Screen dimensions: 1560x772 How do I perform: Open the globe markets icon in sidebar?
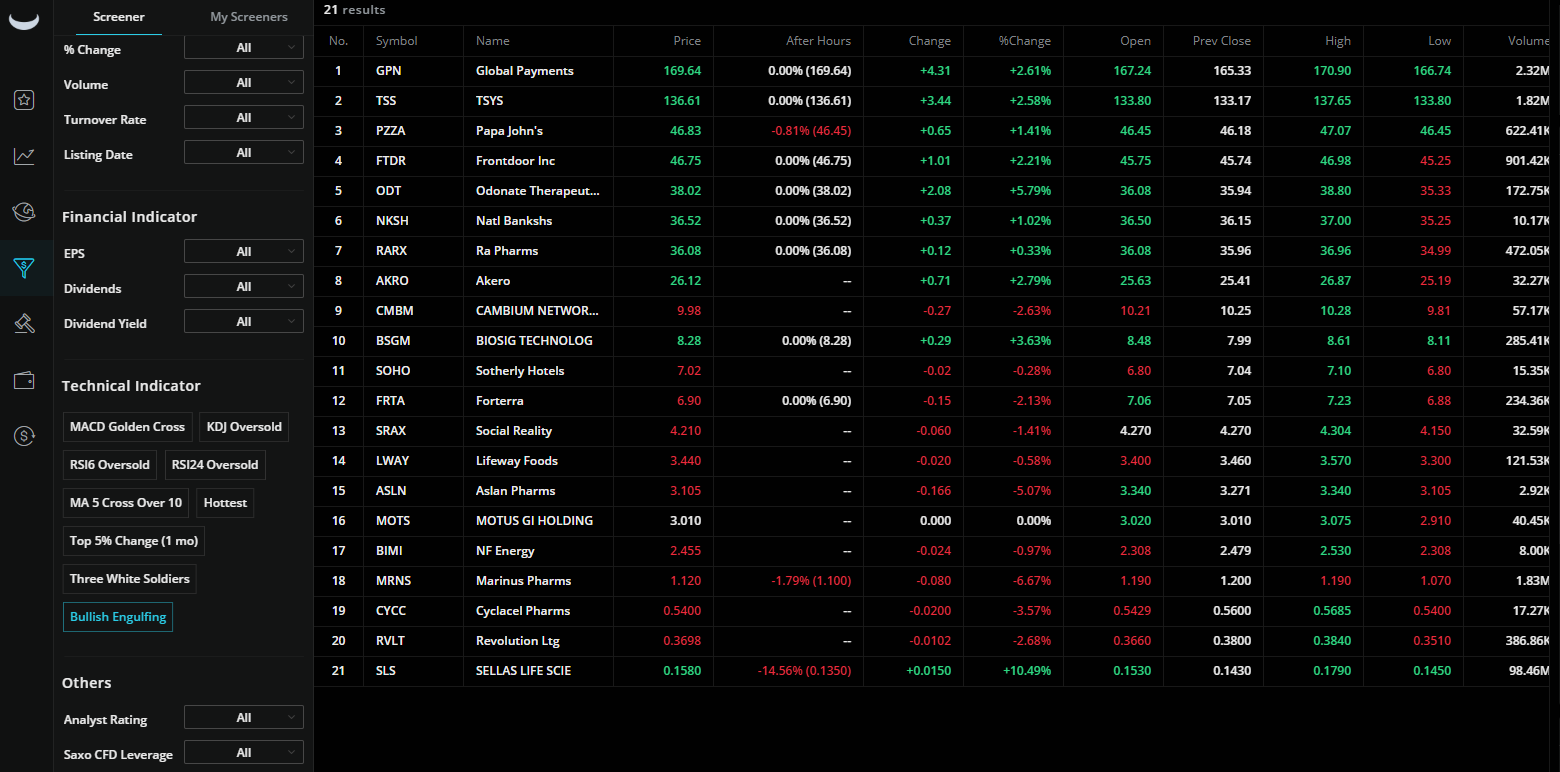[x=25, y=211]
